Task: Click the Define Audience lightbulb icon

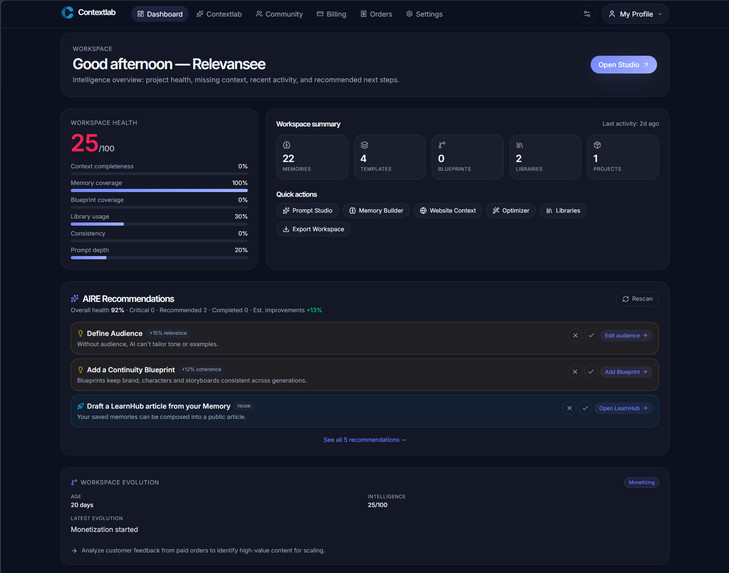Action: [80, 333]
